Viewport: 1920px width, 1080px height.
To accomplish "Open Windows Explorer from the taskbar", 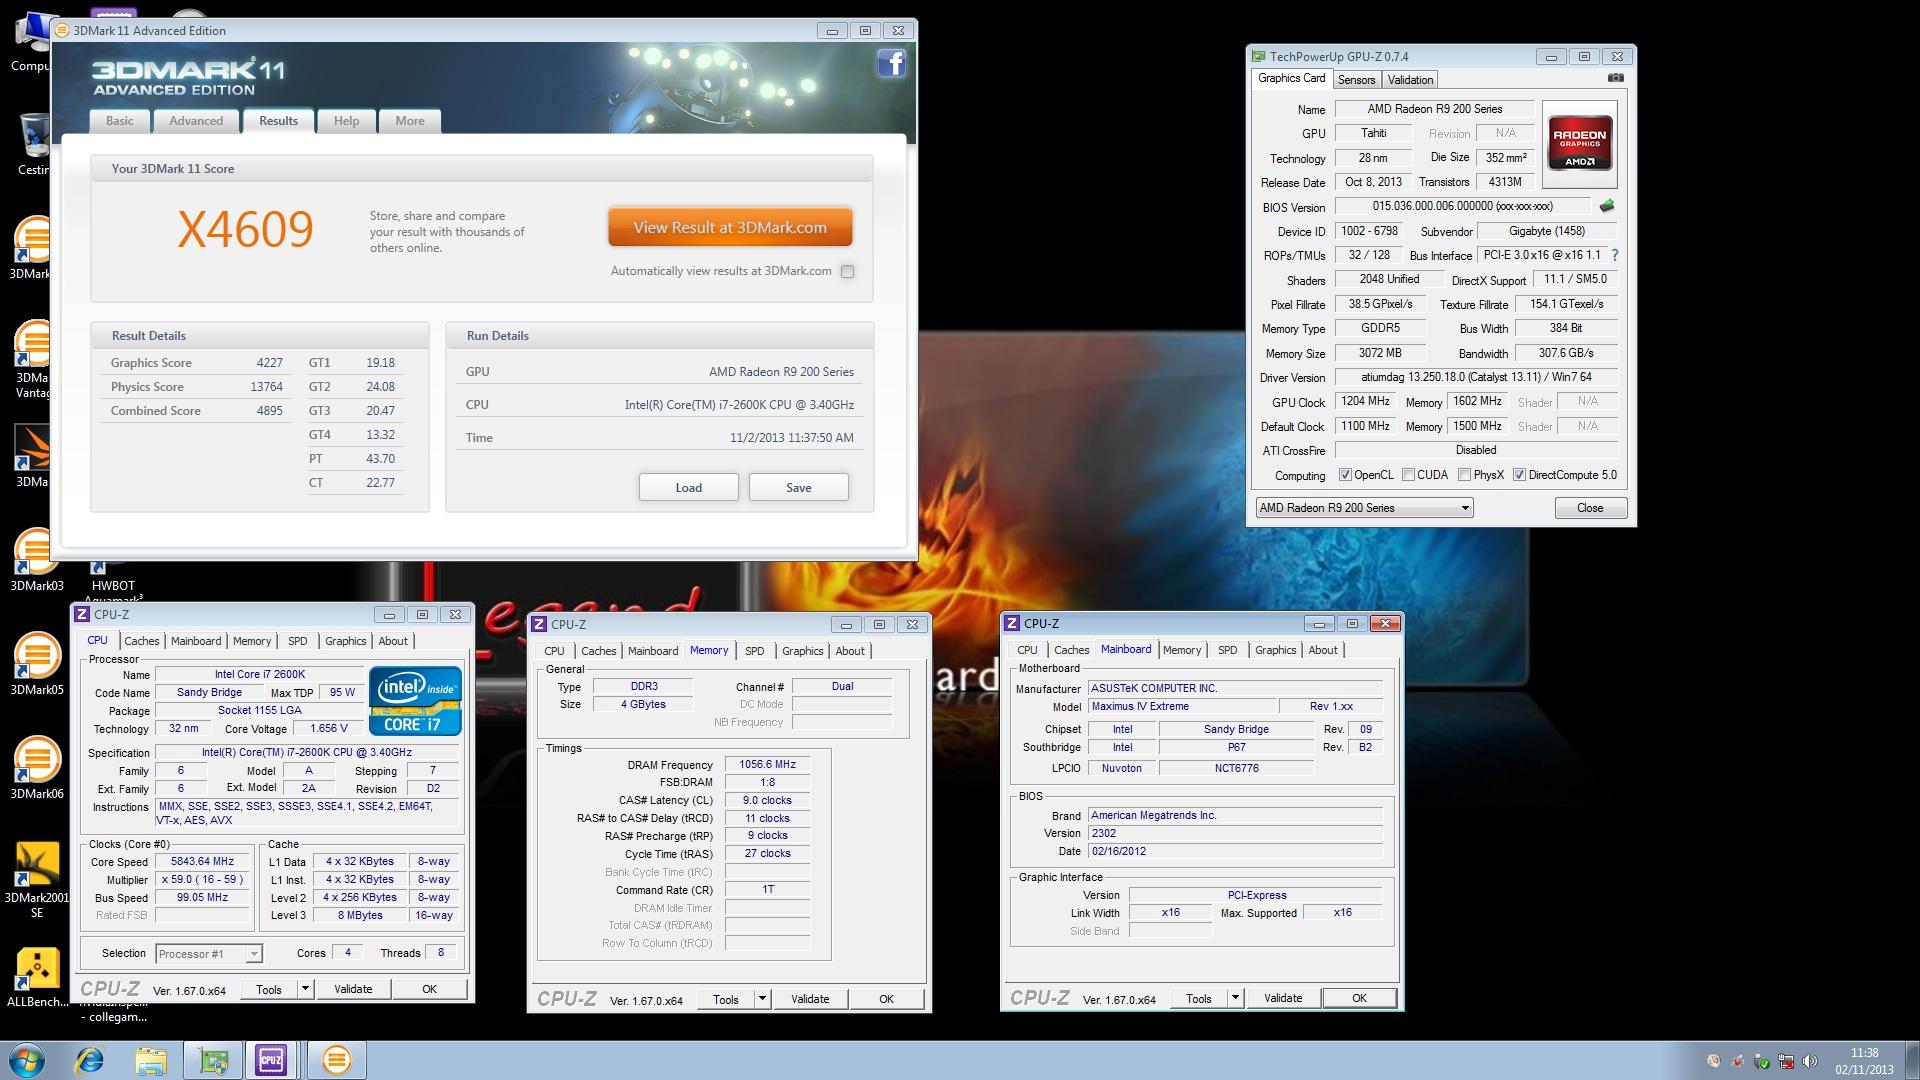I will point(151,1060).
